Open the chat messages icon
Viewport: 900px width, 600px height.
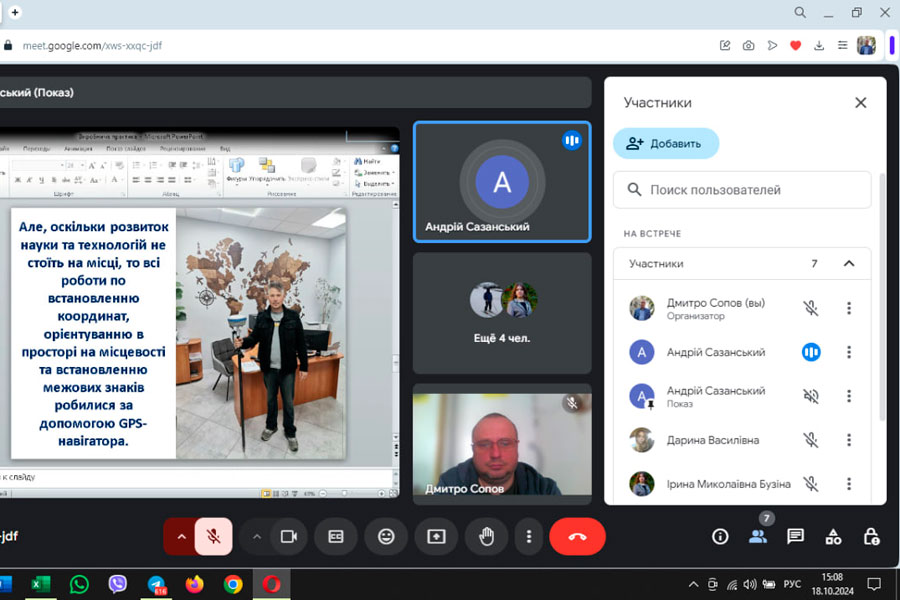pyautogui.click(x=796, y=536)
